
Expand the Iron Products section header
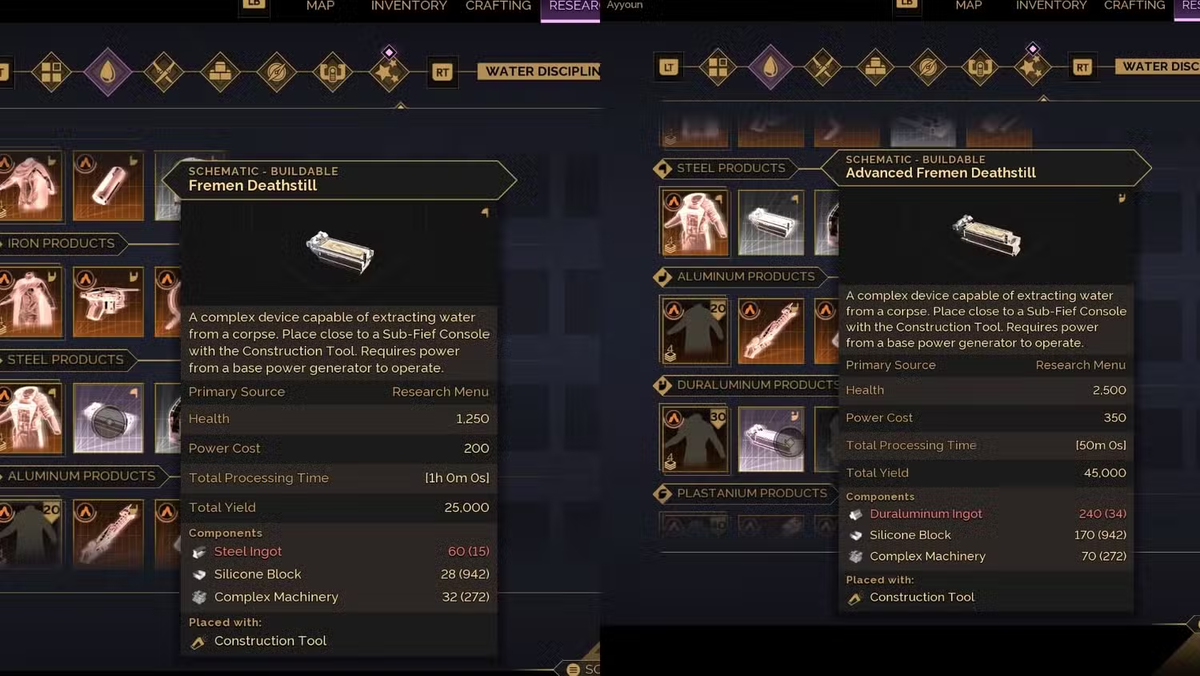(x=60, y=243)
